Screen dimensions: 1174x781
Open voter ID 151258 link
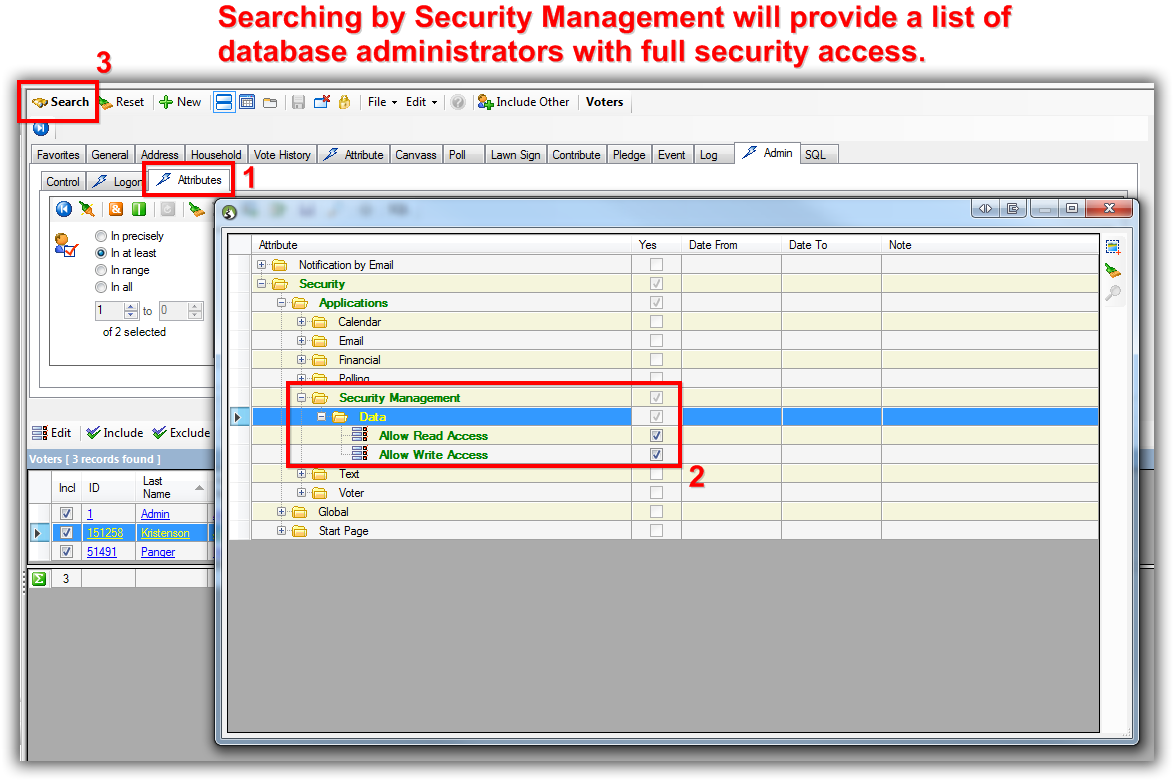pos(105,533)
